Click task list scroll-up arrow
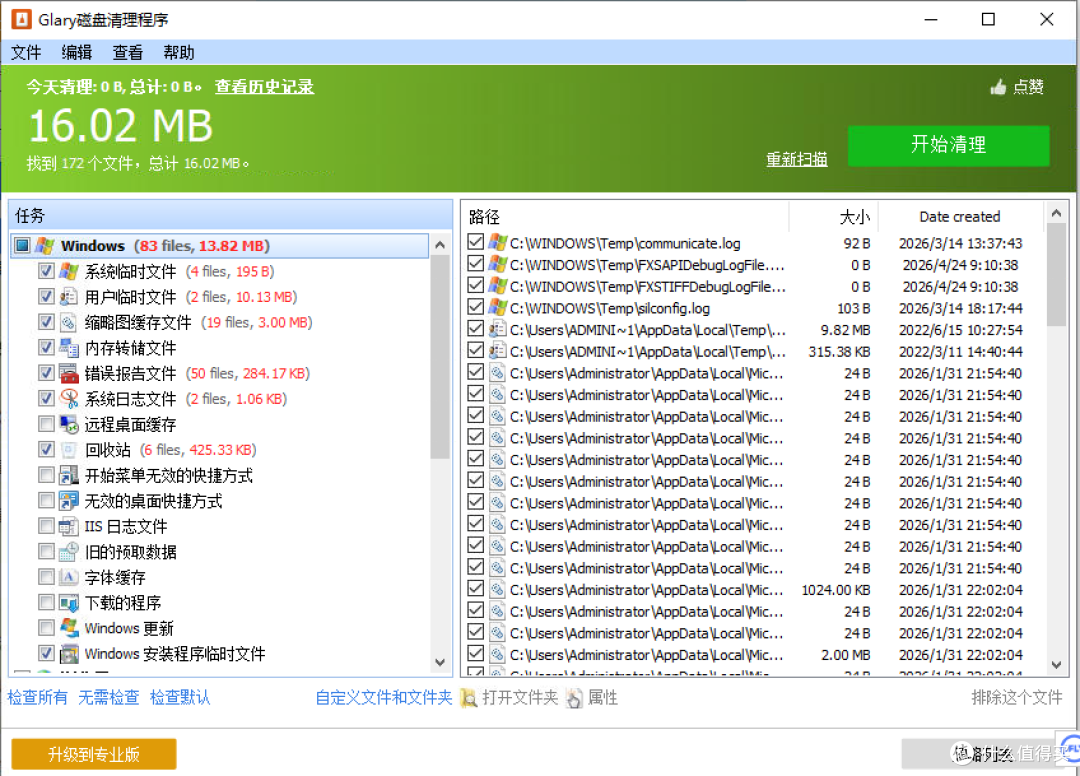This screenshot has width=1080, height=776. [440, 245]
